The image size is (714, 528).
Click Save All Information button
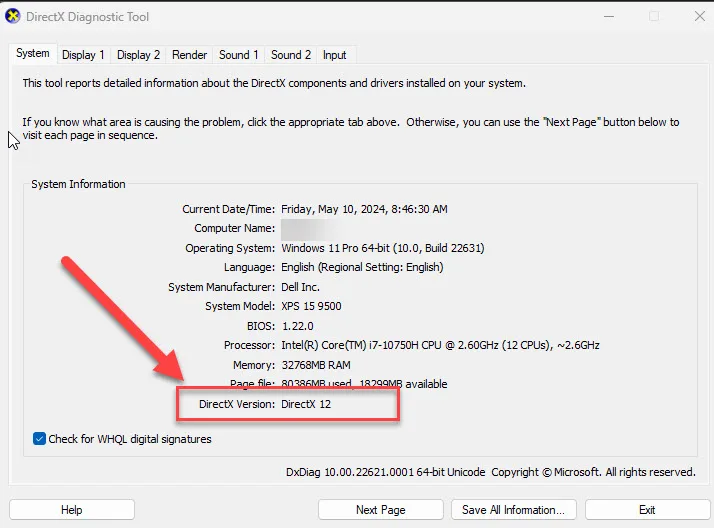coord(514,510)
